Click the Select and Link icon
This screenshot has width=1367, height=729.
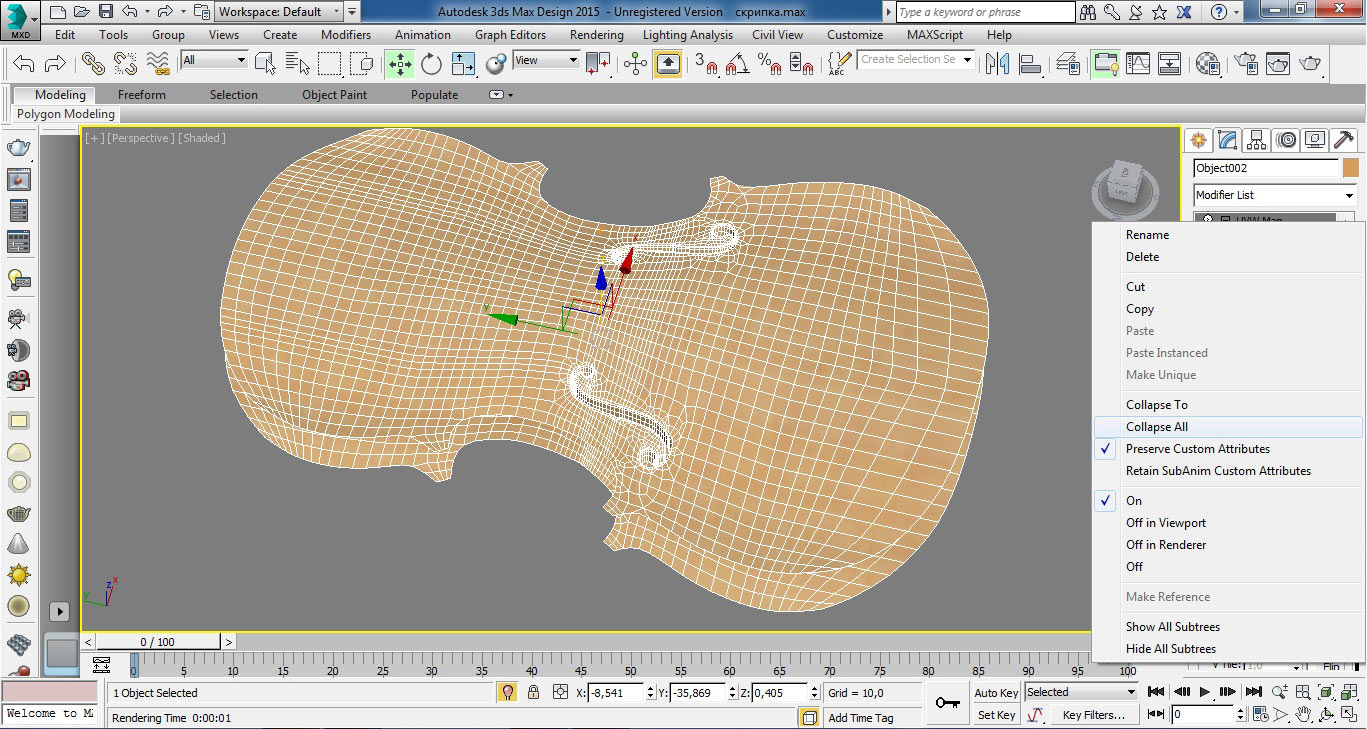pos(93,64)
